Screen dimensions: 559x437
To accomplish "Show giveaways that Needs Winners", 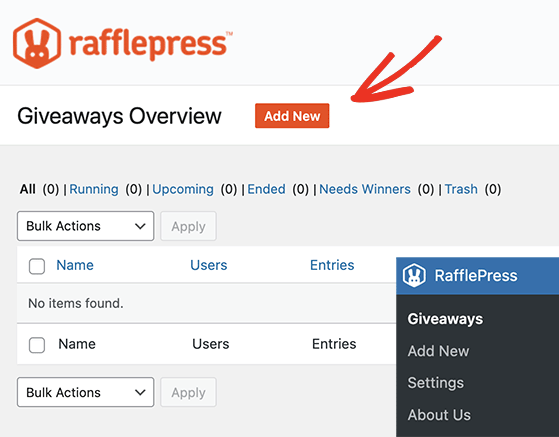I will (x=365, y=189).
